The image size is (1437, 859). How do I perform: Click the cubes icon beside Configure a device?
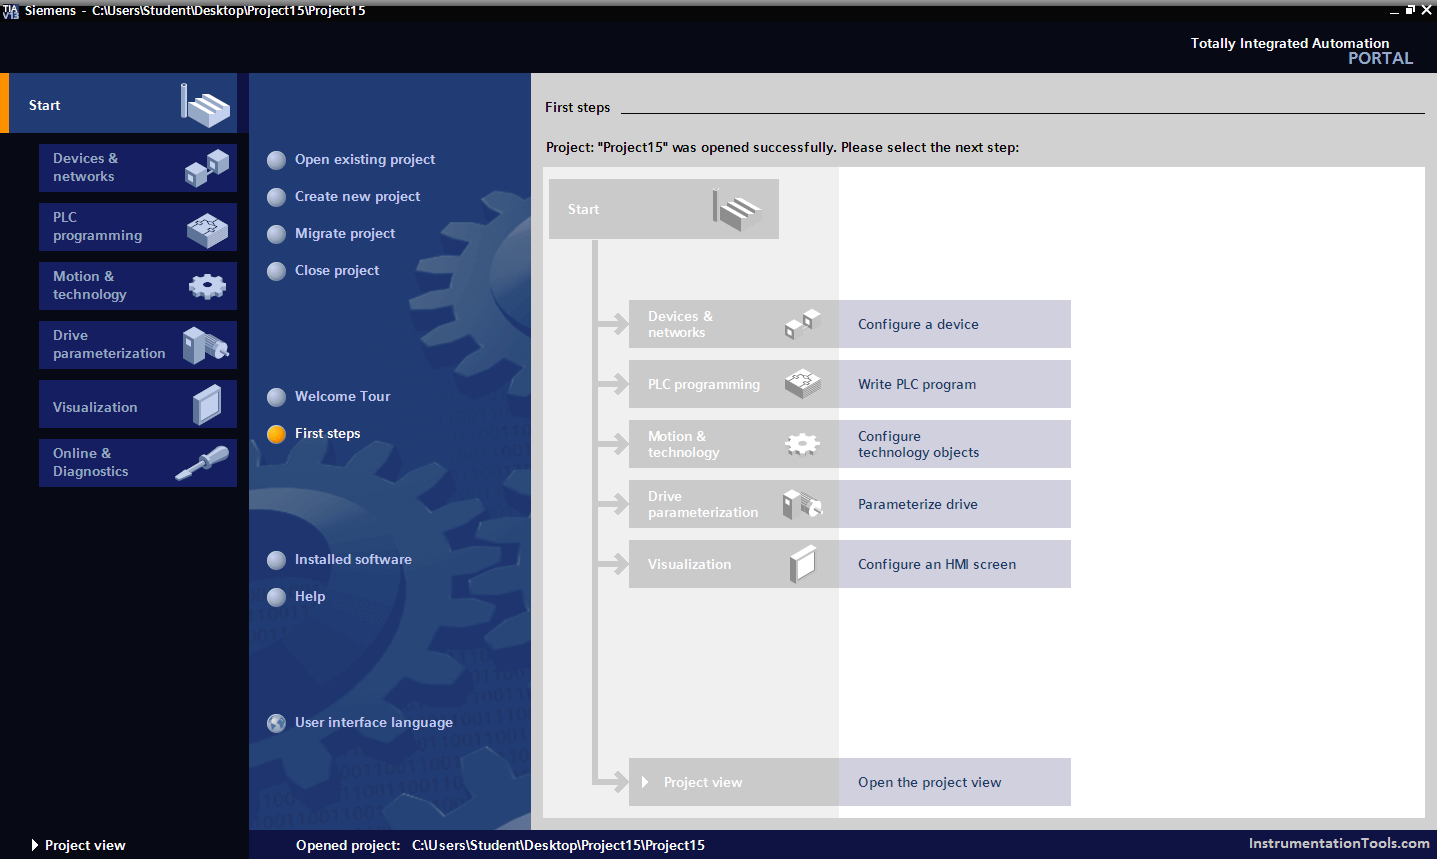[x=803, y=323]
